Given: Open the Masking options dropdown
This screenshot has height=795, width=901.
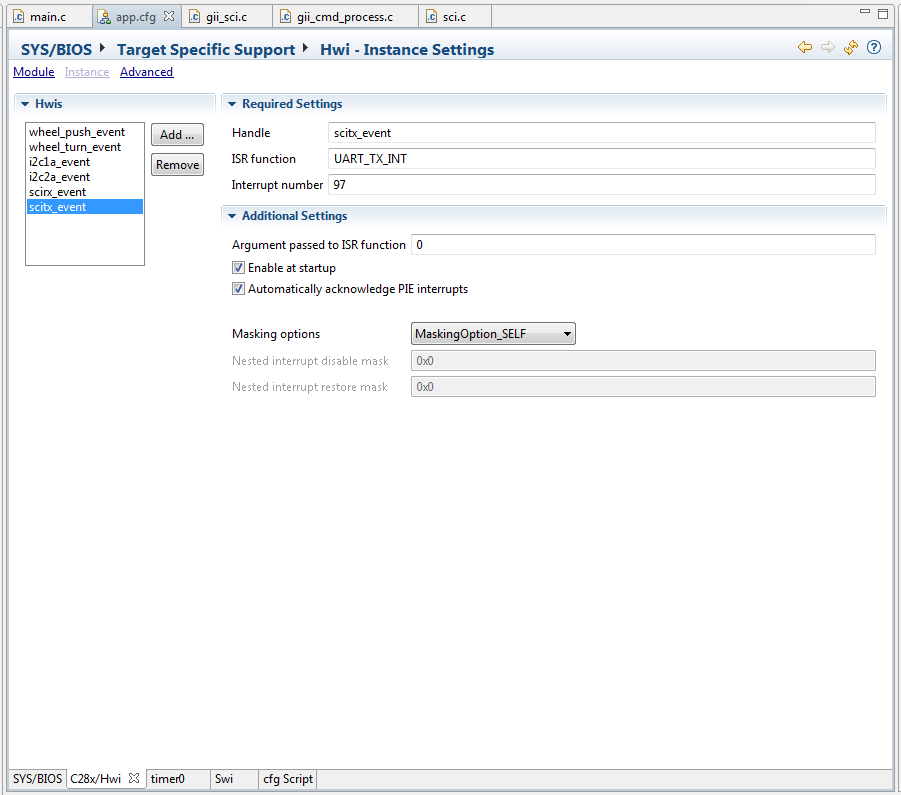Looking at the screenshot, I should coord(567,333).
